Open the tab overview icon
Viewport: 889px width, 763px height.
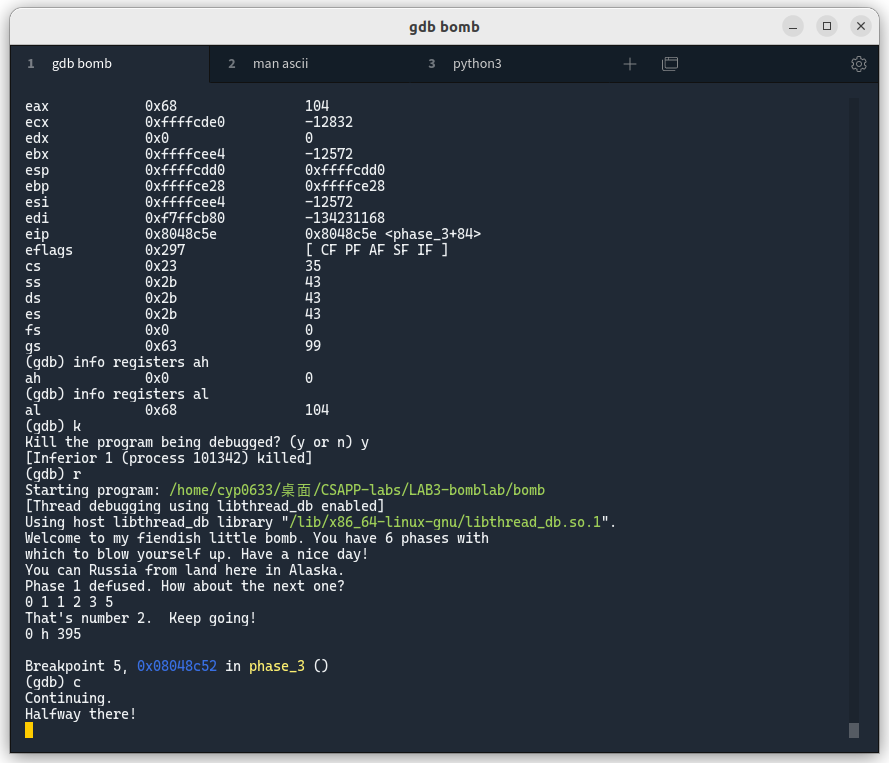tap(670, 64)
